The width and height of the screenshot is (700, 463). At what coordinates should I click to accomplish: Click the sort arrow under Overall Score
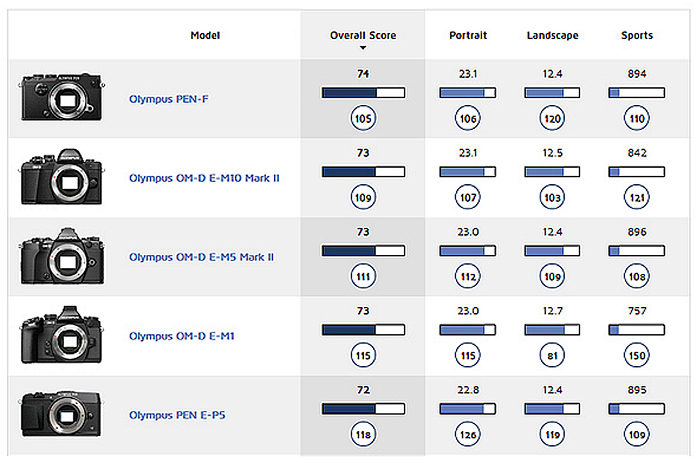363,48
